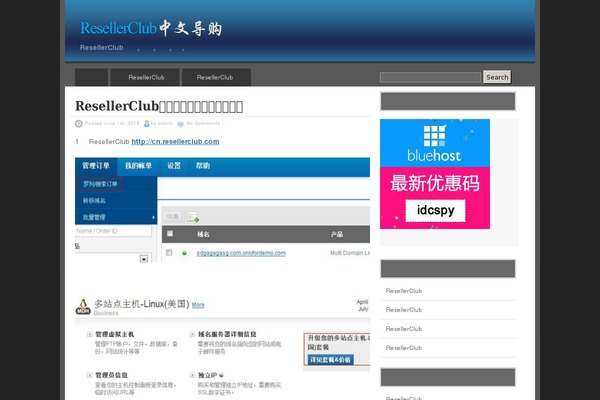Click the author icon next to "by admin"
Screen dimensions: 600x400
pos(146,123)
